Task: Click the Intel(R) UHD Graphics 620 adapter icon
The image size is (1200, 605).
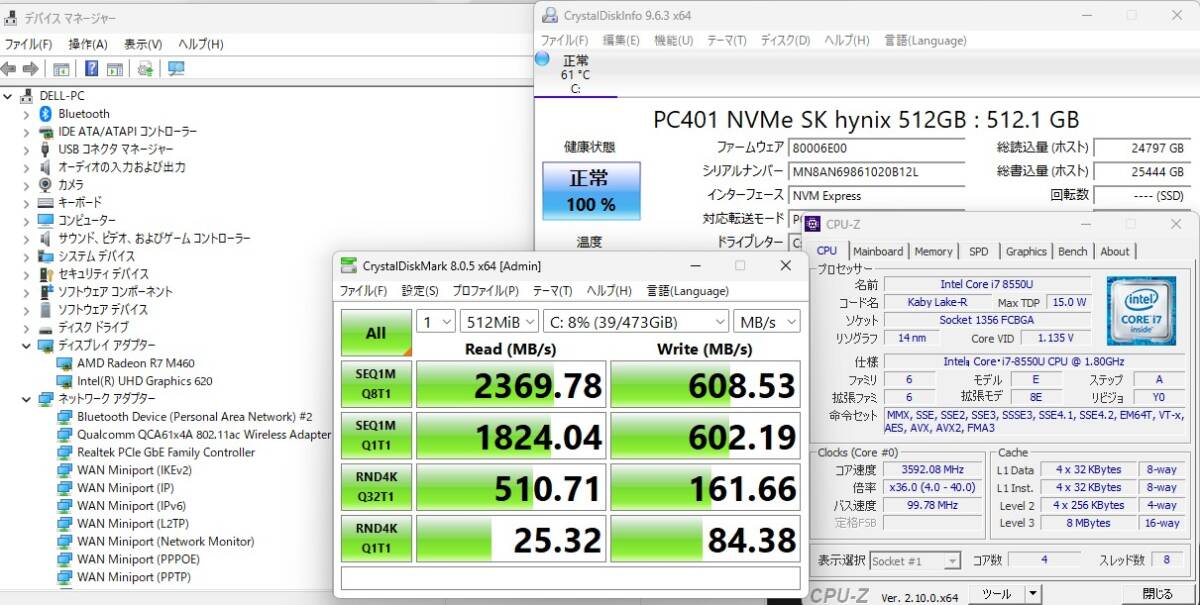Action: [x=65, y=381]
